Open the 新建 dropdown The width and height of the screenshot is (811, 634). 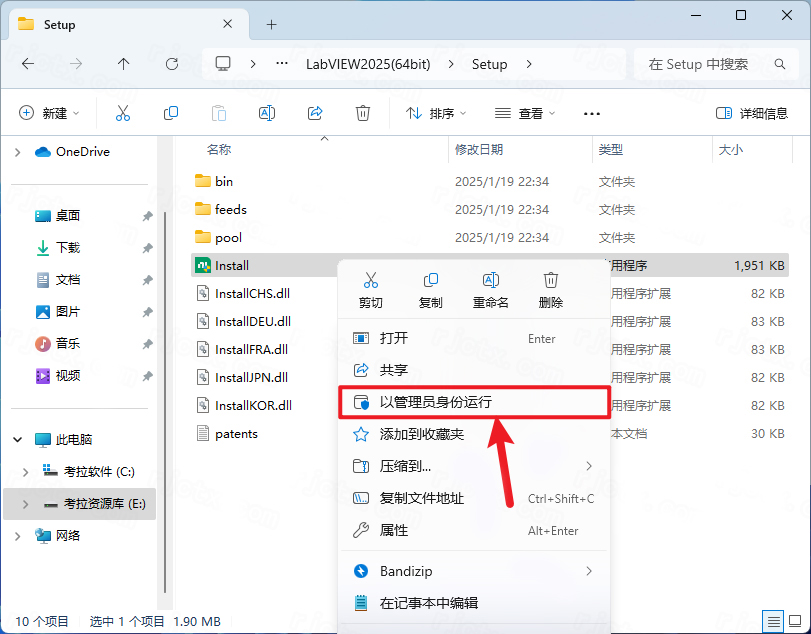(49, 113)
